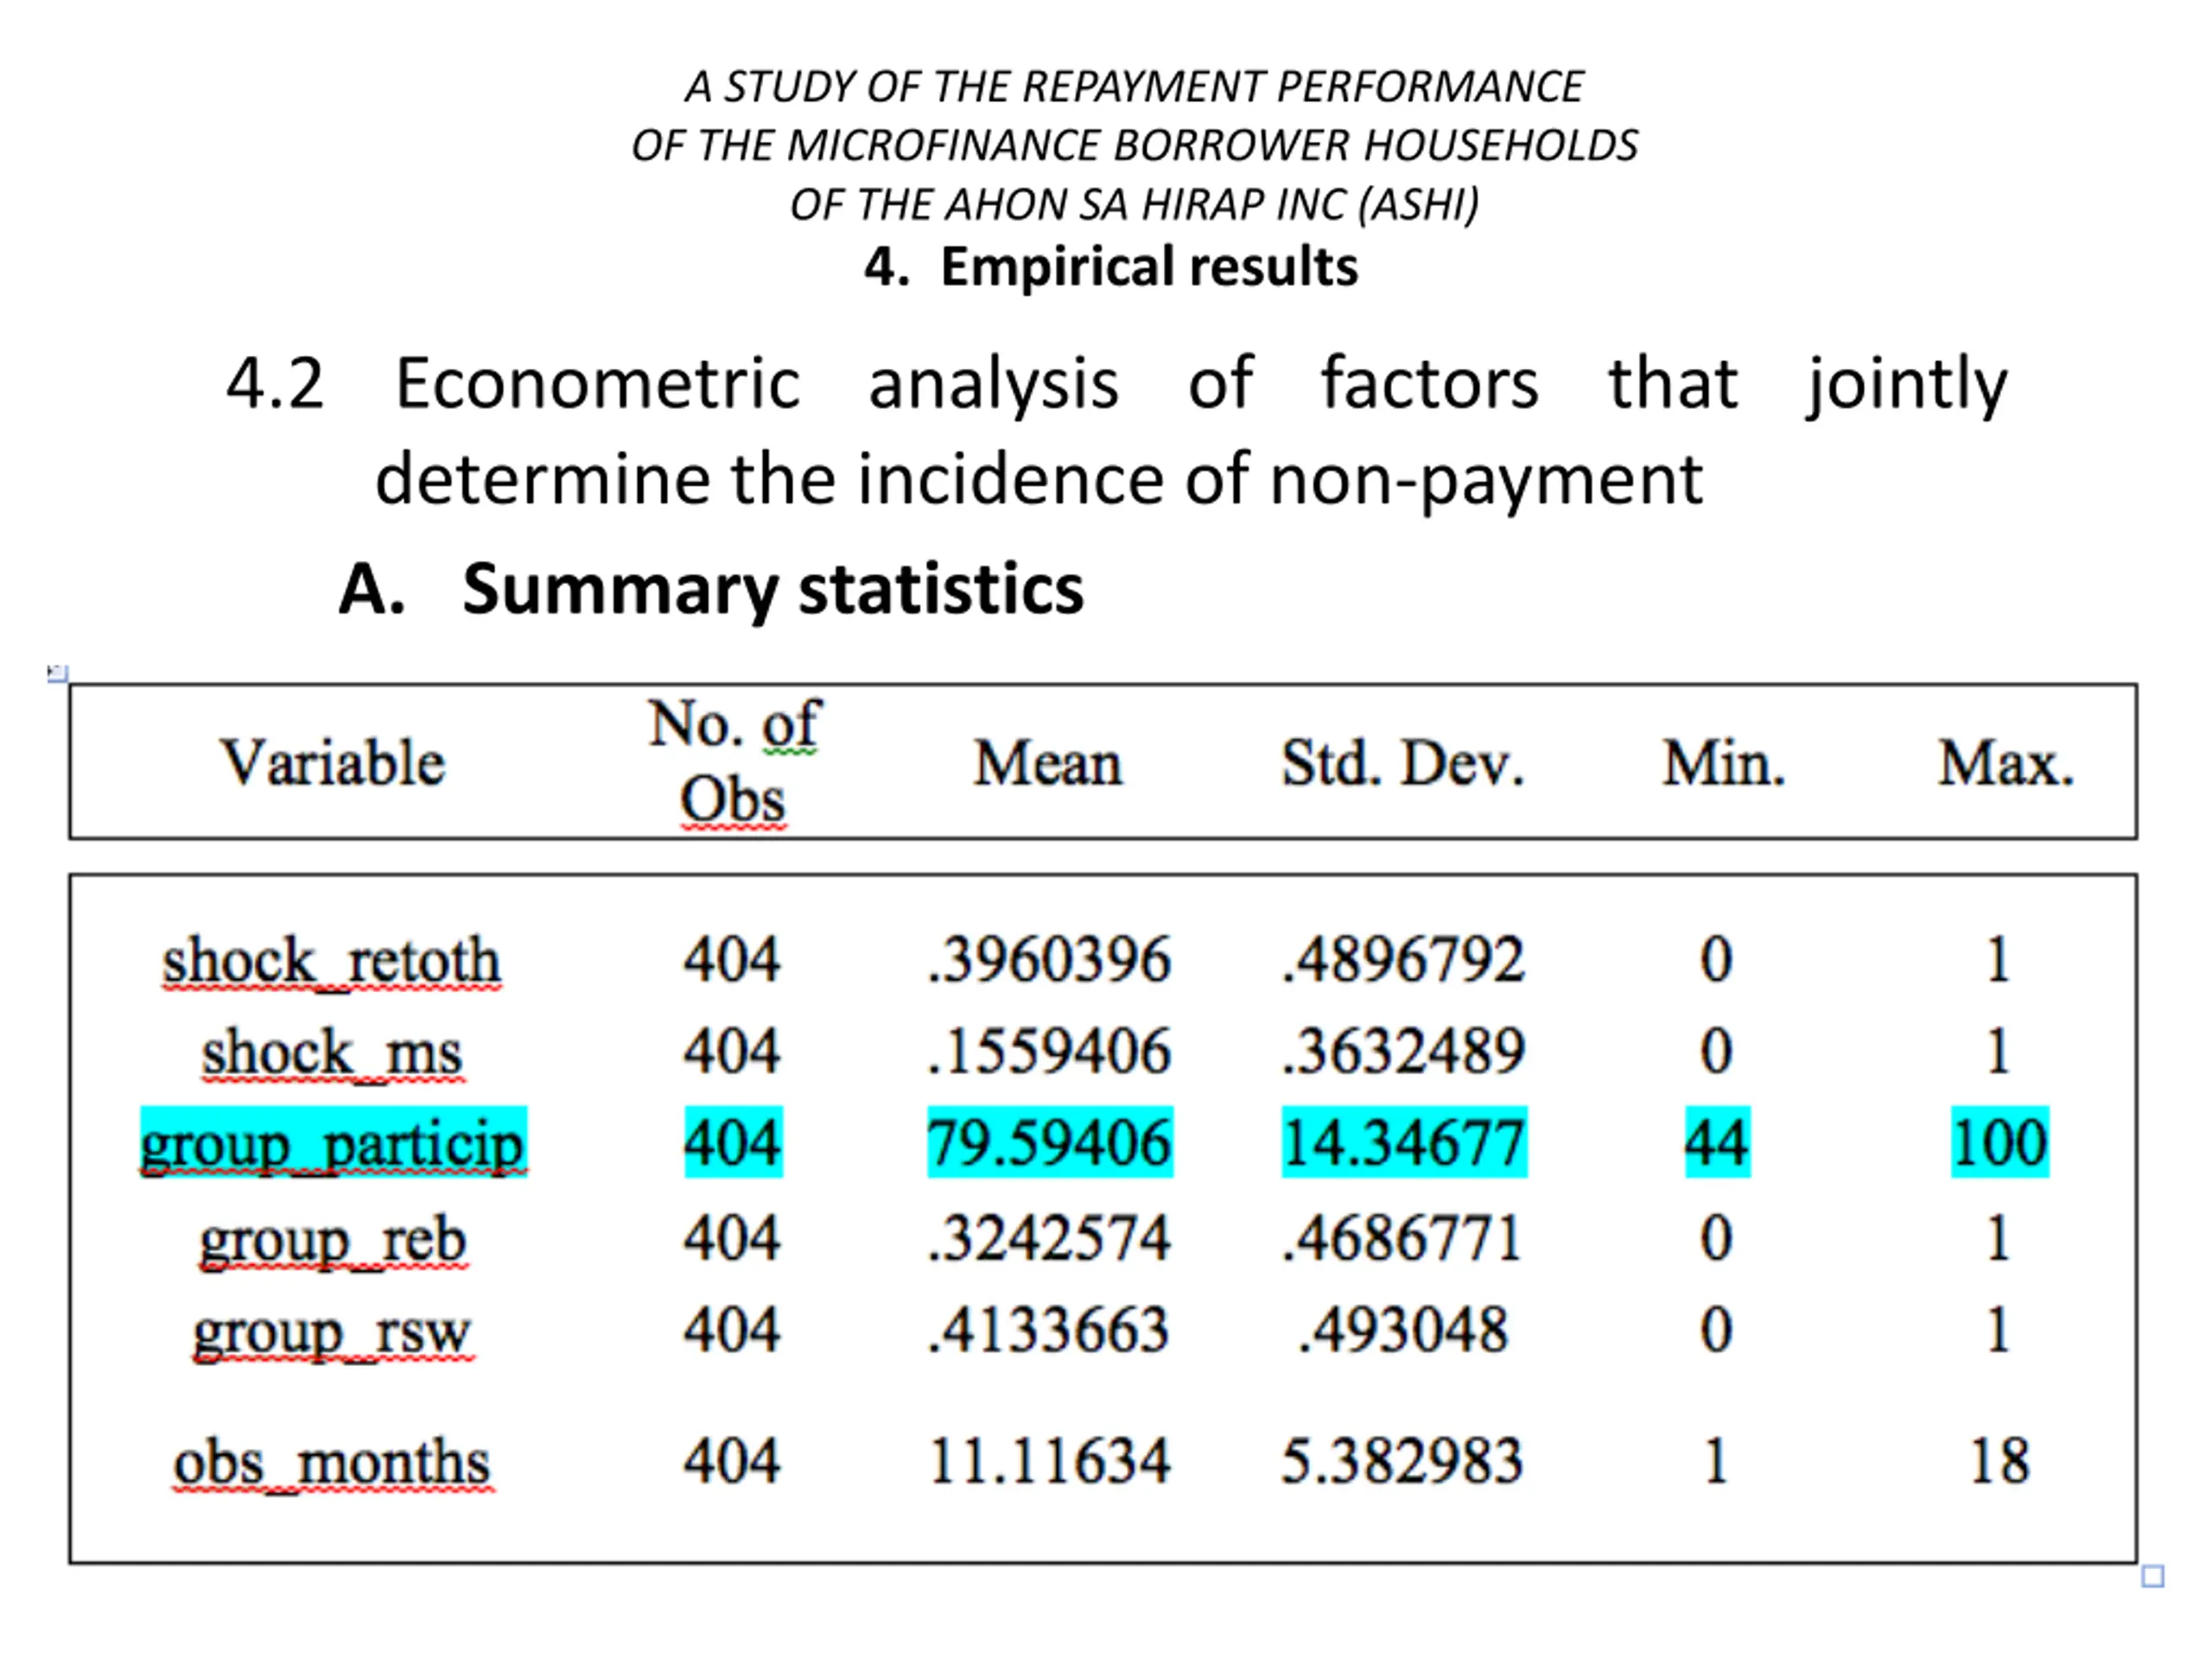Viewport: 2212px width, 1659px height.
Task: Click the Min. column header
Action: click(x=1723, y=763)
